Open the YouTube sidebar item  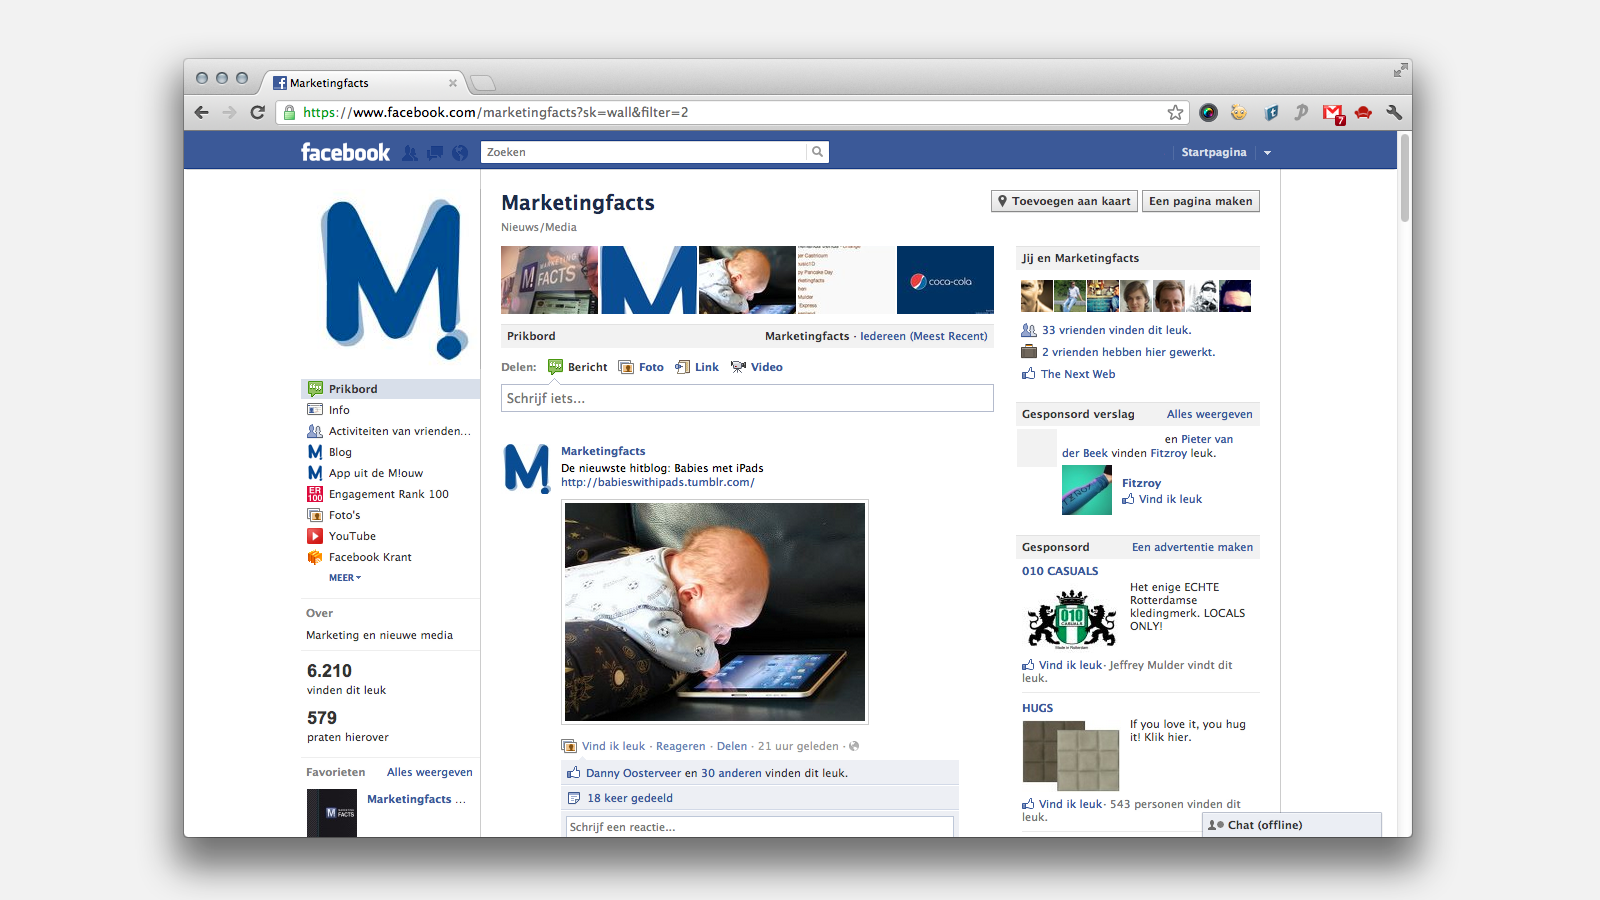pos(352,536)
